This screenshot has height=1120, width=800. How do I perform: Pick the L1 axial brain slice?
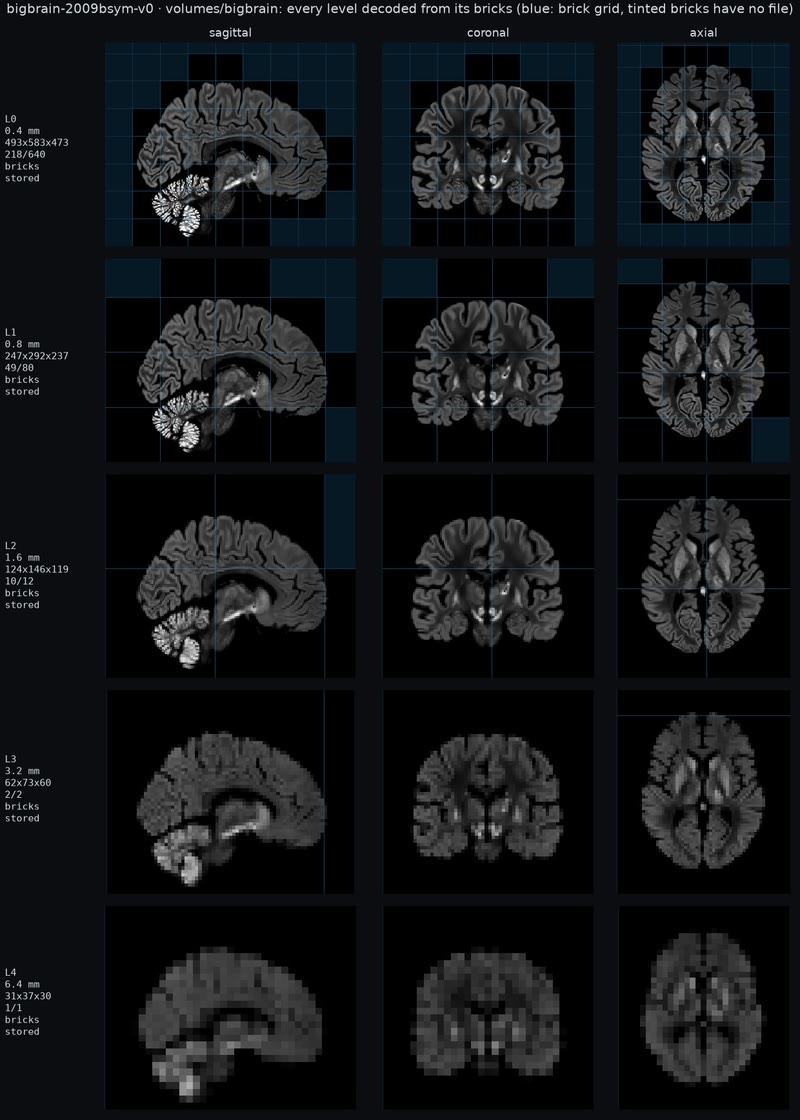(704, 360)
